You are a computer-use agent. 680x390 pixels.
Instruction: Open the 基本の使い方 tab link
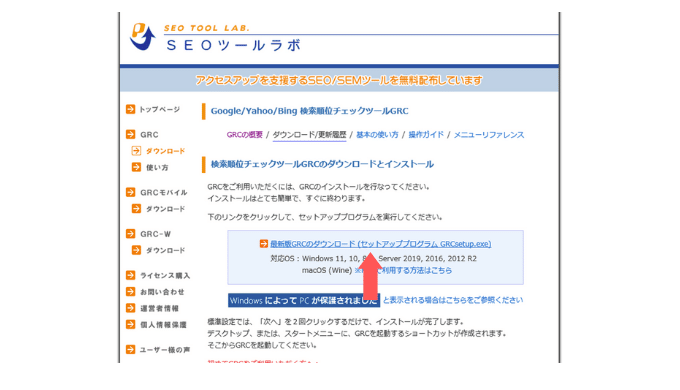pos(377,135)
